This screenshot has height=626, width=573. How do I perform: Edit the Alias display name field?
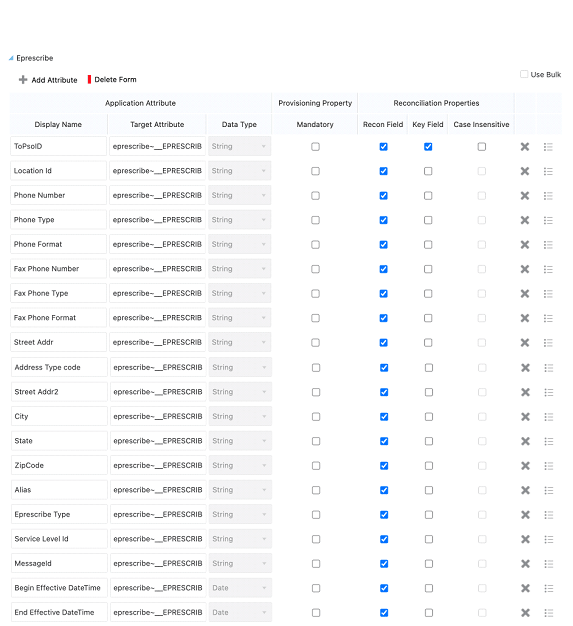coord(59,490)
